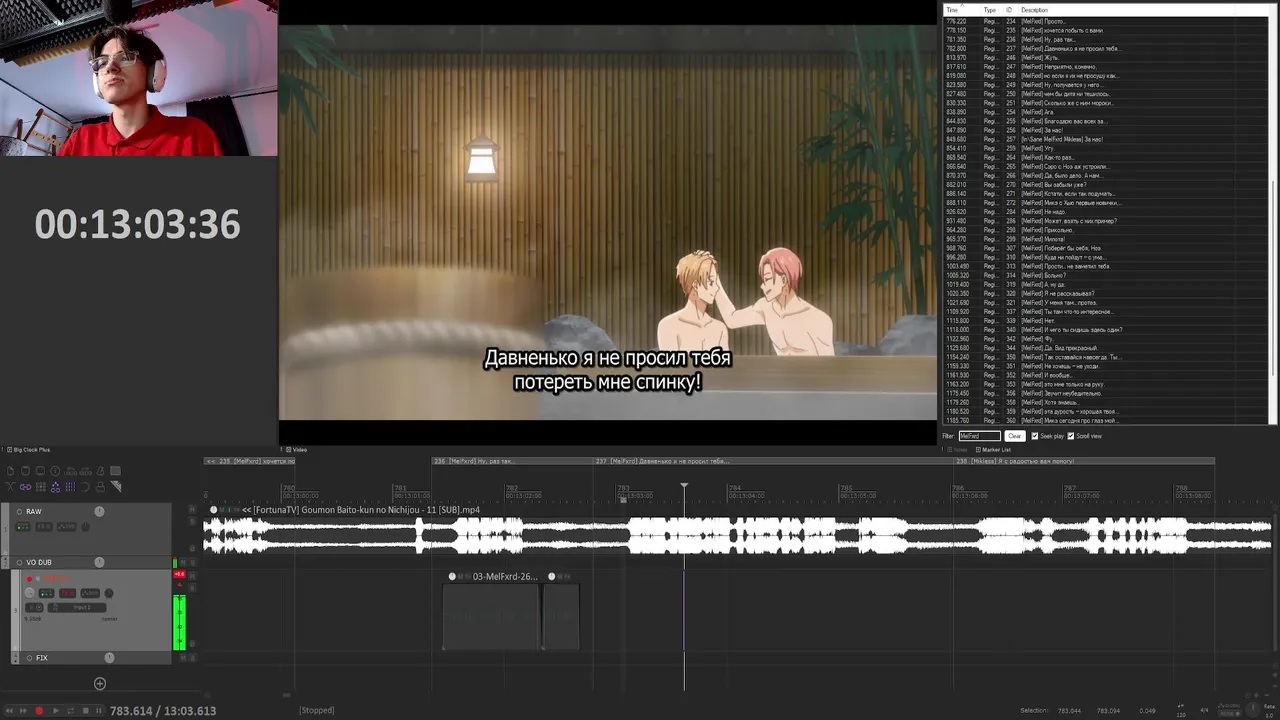The width and height of the screenshot is (1280, 720).
Task: Click Go to end transport button
Action: tap(23, 711)
